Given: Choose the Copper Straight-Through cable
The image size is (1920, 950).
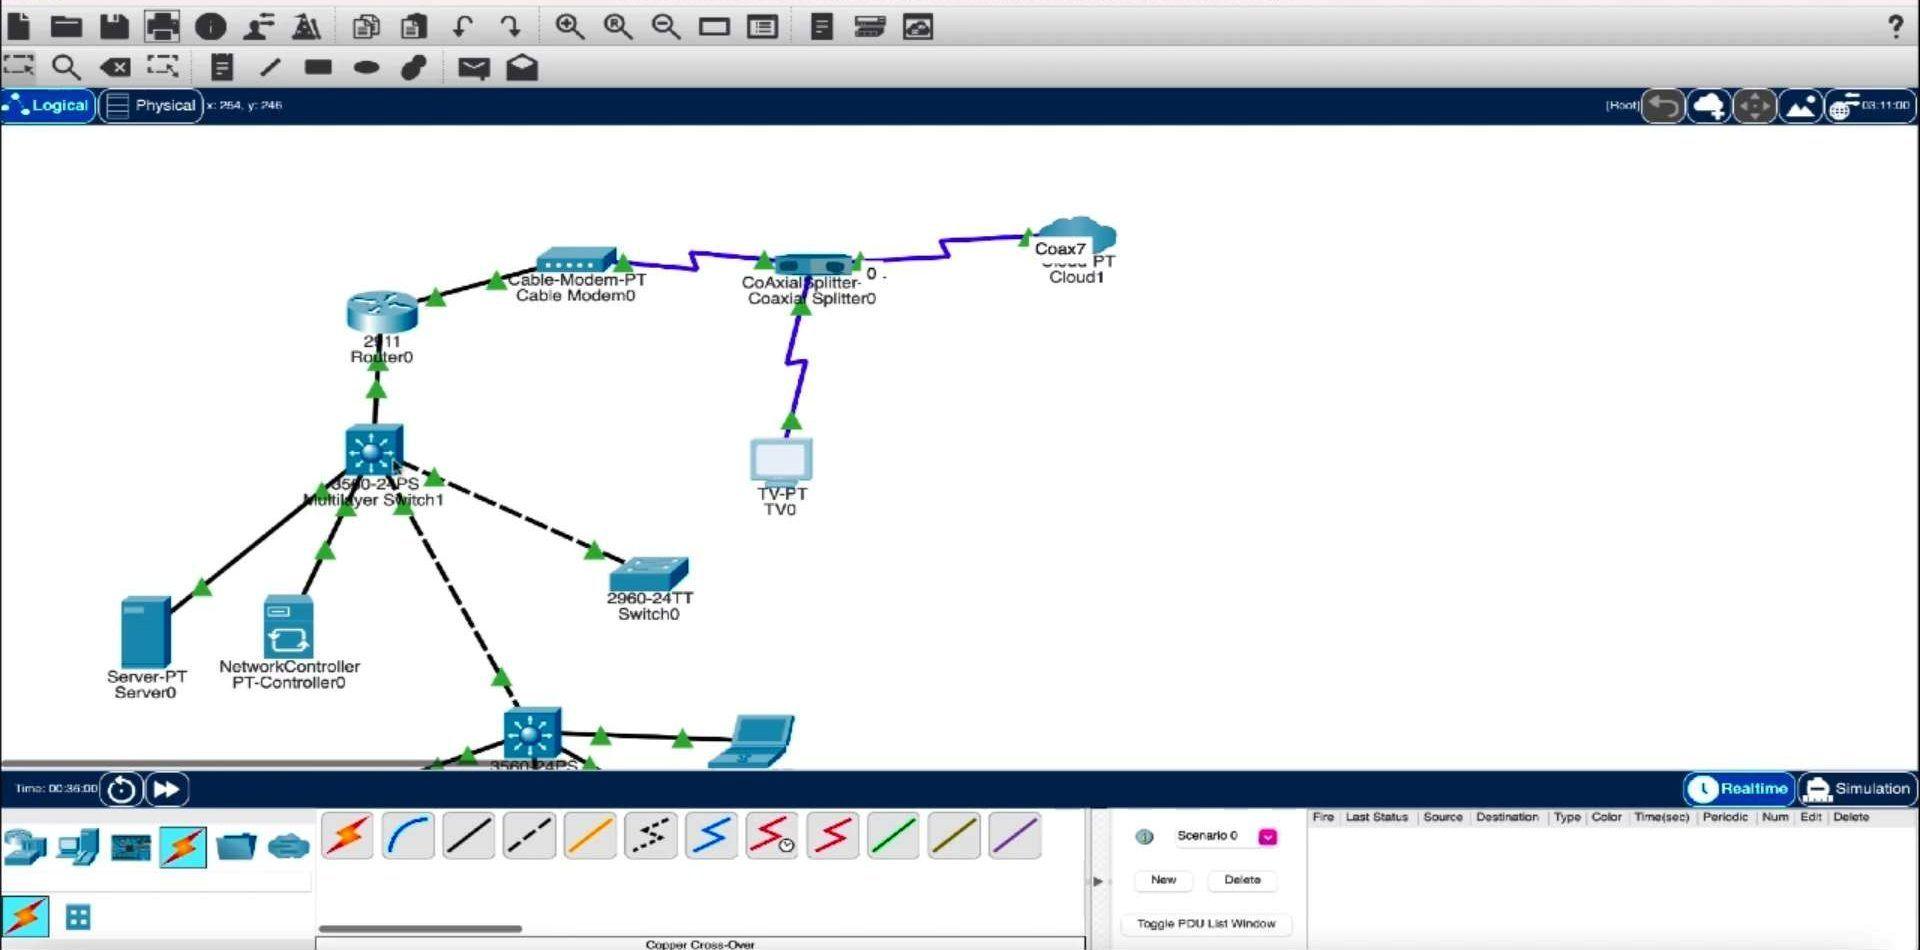Looking at the screenshot, I should (468, 836).
